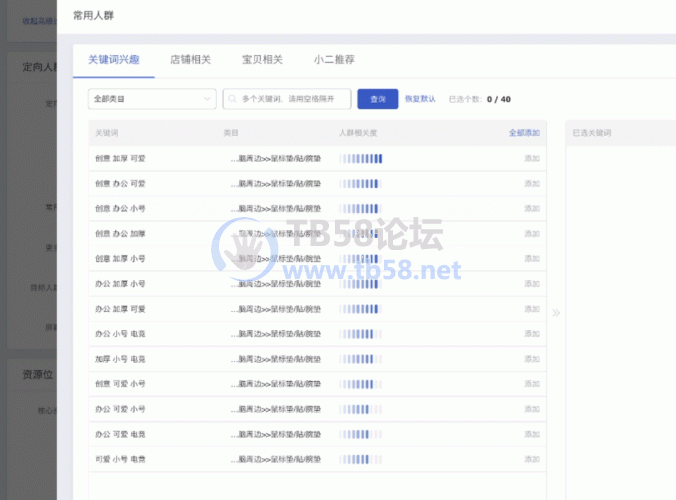676x500 pixels.
Task: Switch to the 宝贝相关 tab
Action: pyautogui.click(x=262, y=59)
